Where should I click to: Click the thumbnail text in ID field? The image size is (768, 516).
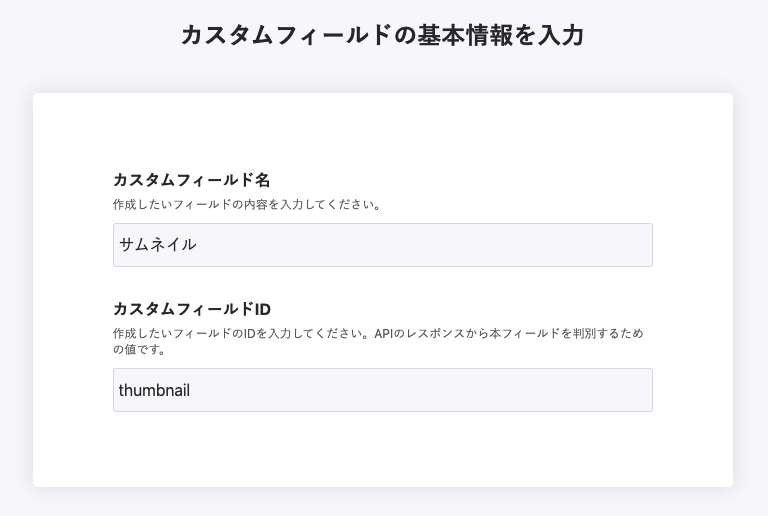click(x=154, y=390)
